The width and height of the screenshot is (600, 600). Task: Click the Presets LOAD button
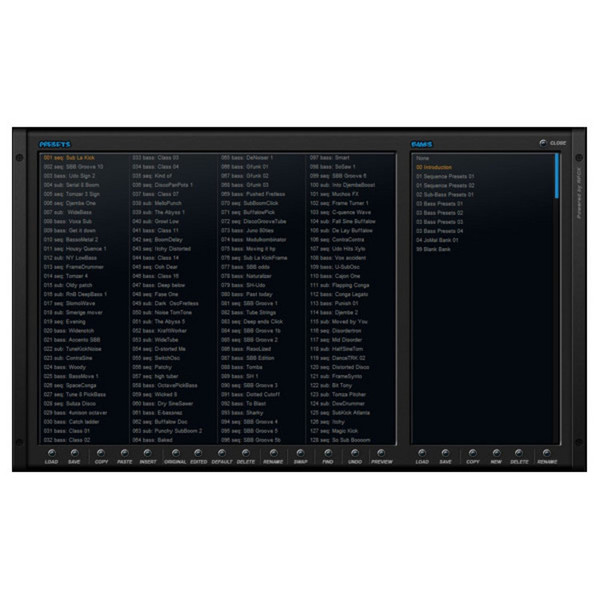51,453
